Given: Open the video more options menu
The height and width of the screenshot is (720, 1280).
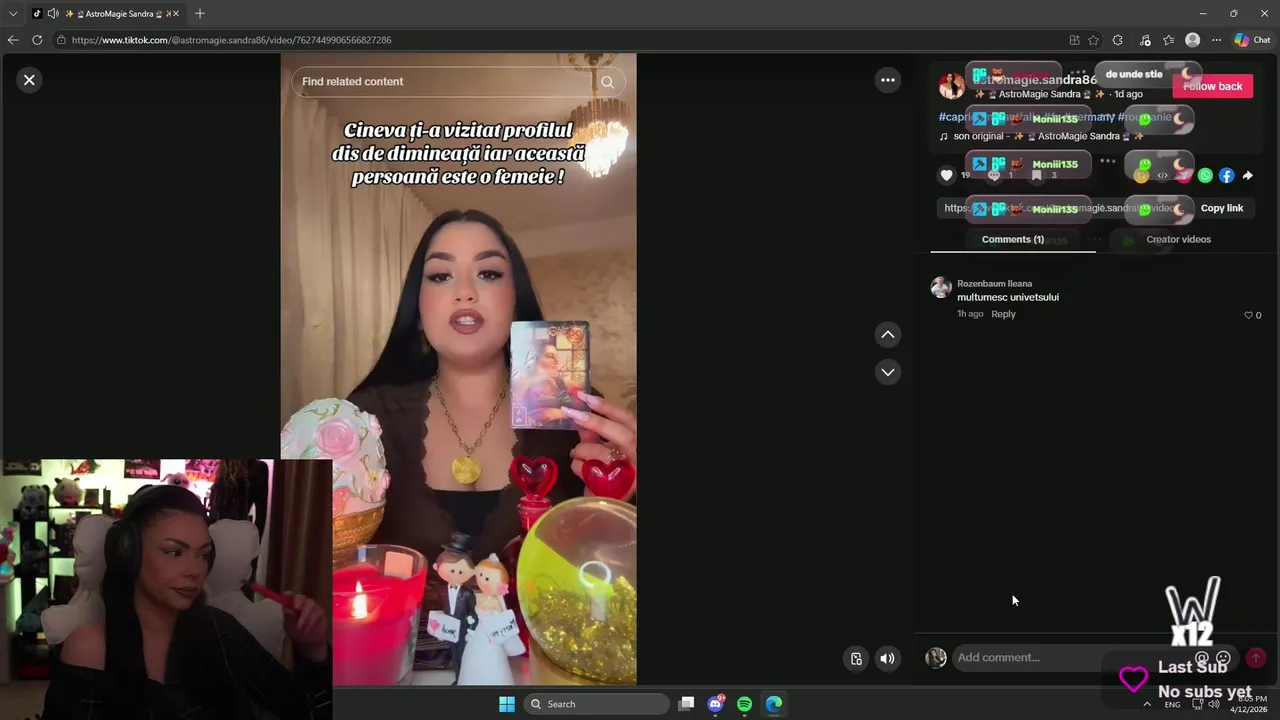Looking at the screenshot, I should (887, 80).
